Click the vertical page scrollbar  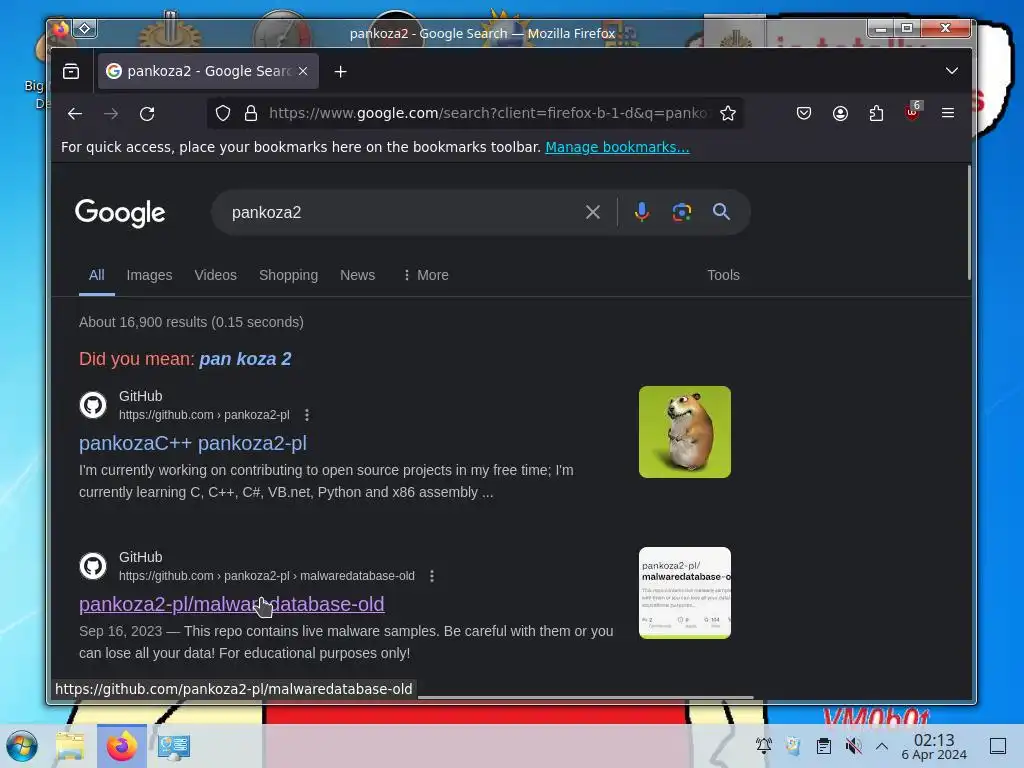coord(968,223)
